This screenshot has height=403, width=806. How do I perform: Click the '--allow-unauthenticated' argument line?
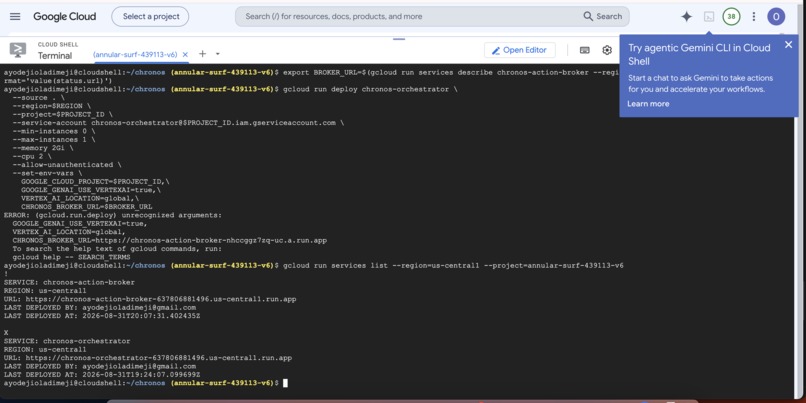tap(67, 165)
